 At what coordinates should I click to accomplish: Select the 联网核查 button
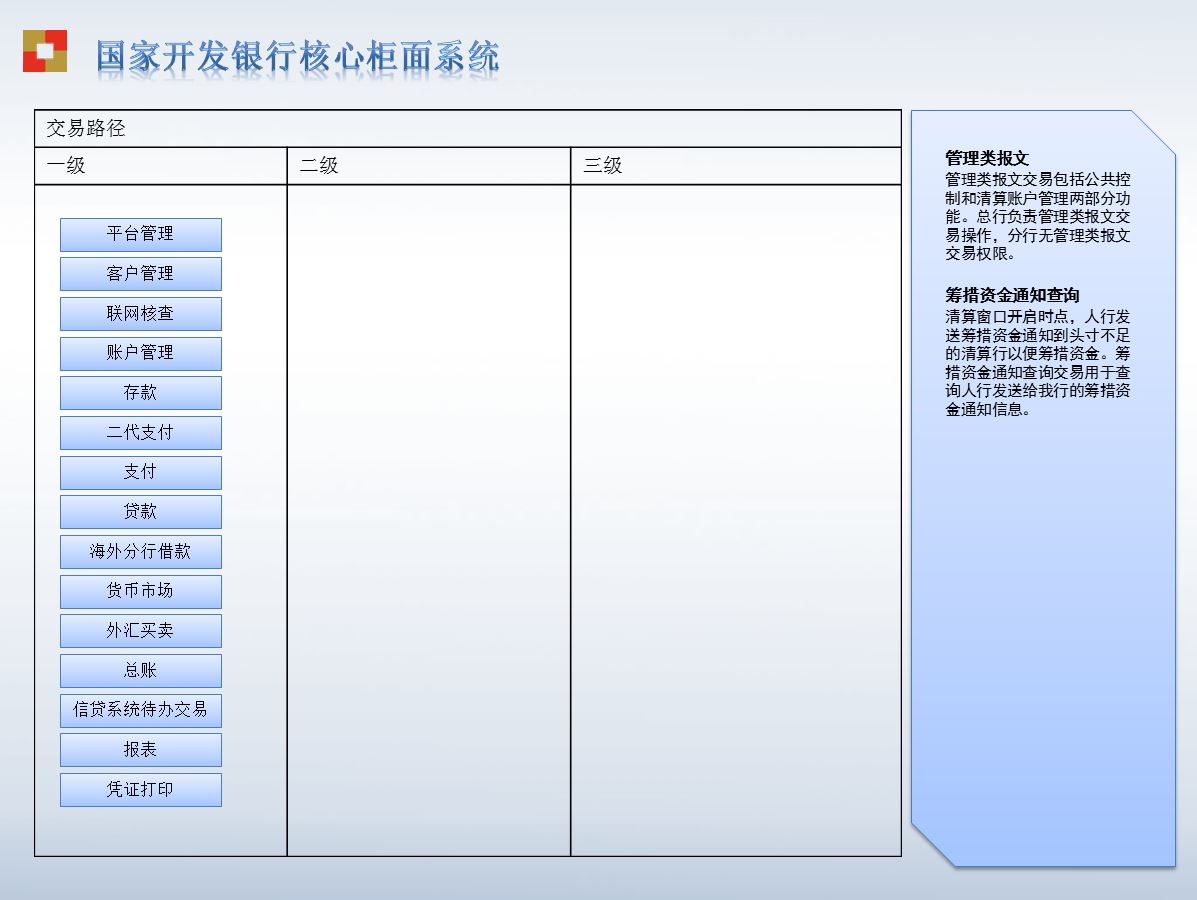140,314
